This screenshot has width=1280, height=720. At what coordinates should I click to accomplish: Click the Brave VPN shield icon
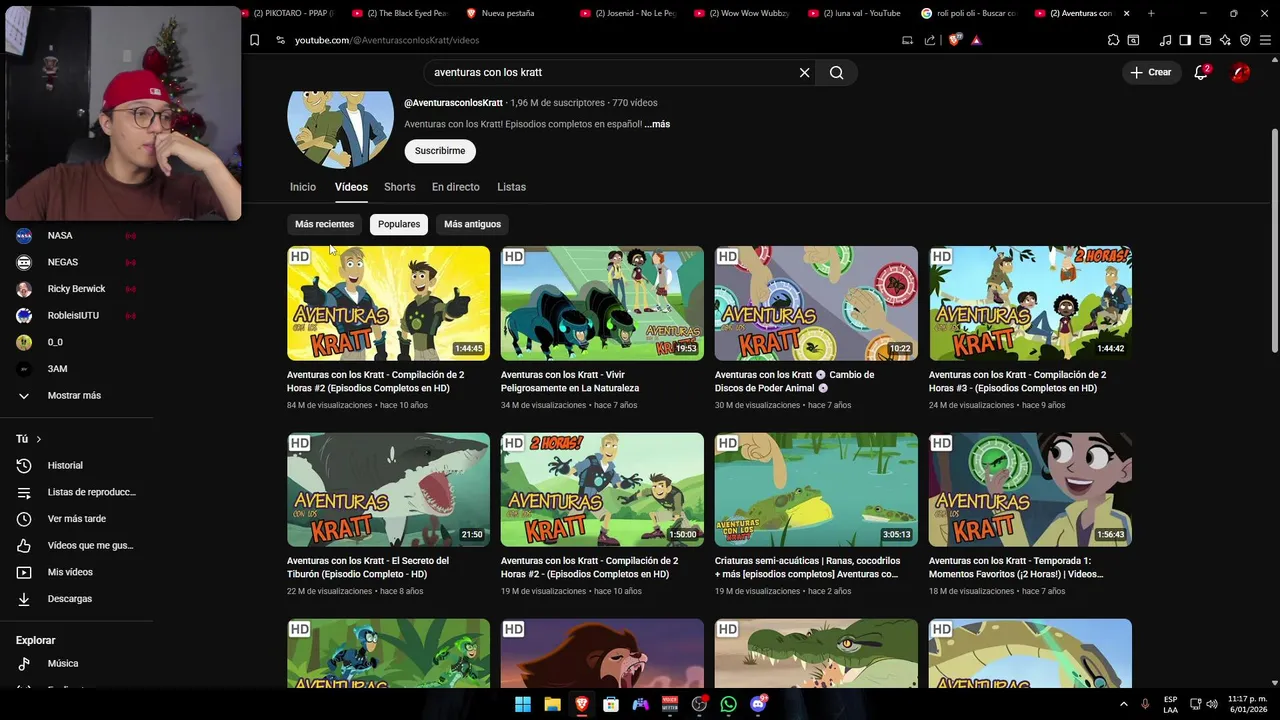(1245, 40)
